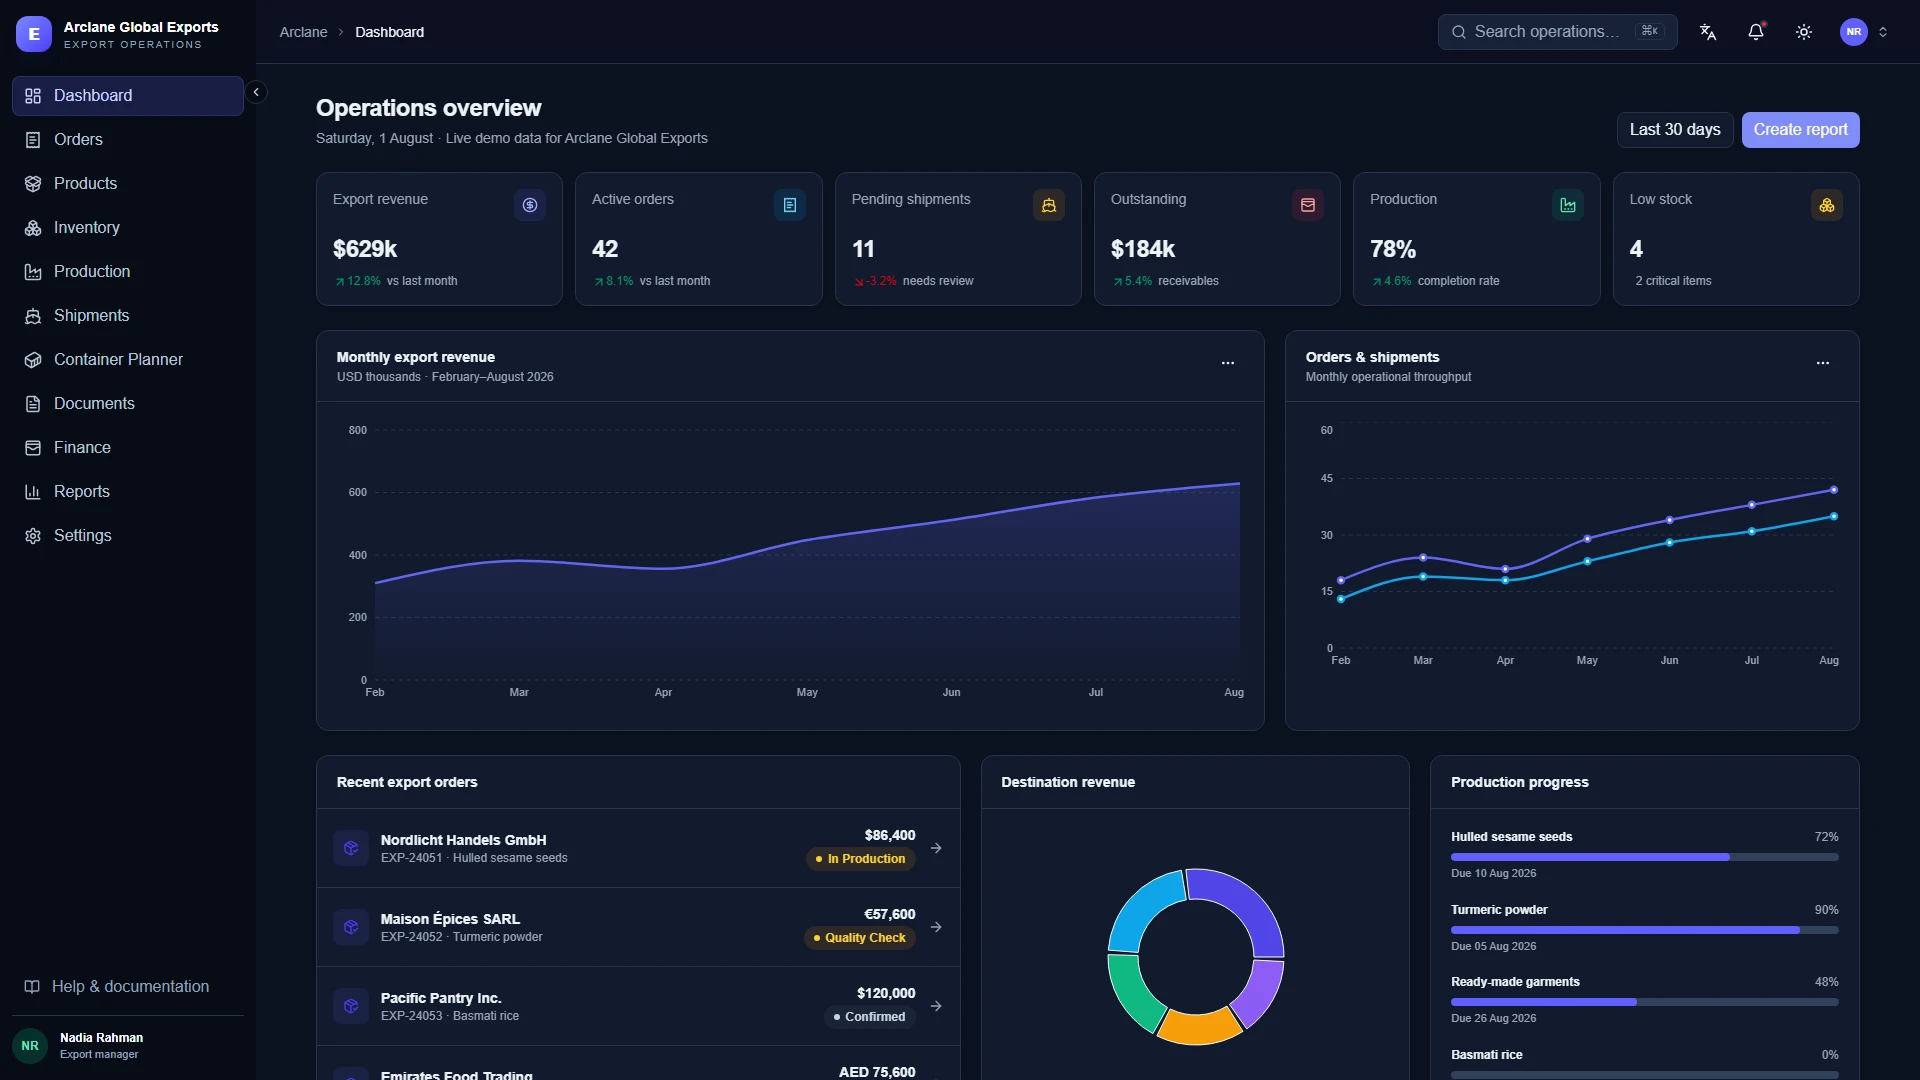
Task: Open Dashboard in the sidebar
Action: tap(128, 96)
